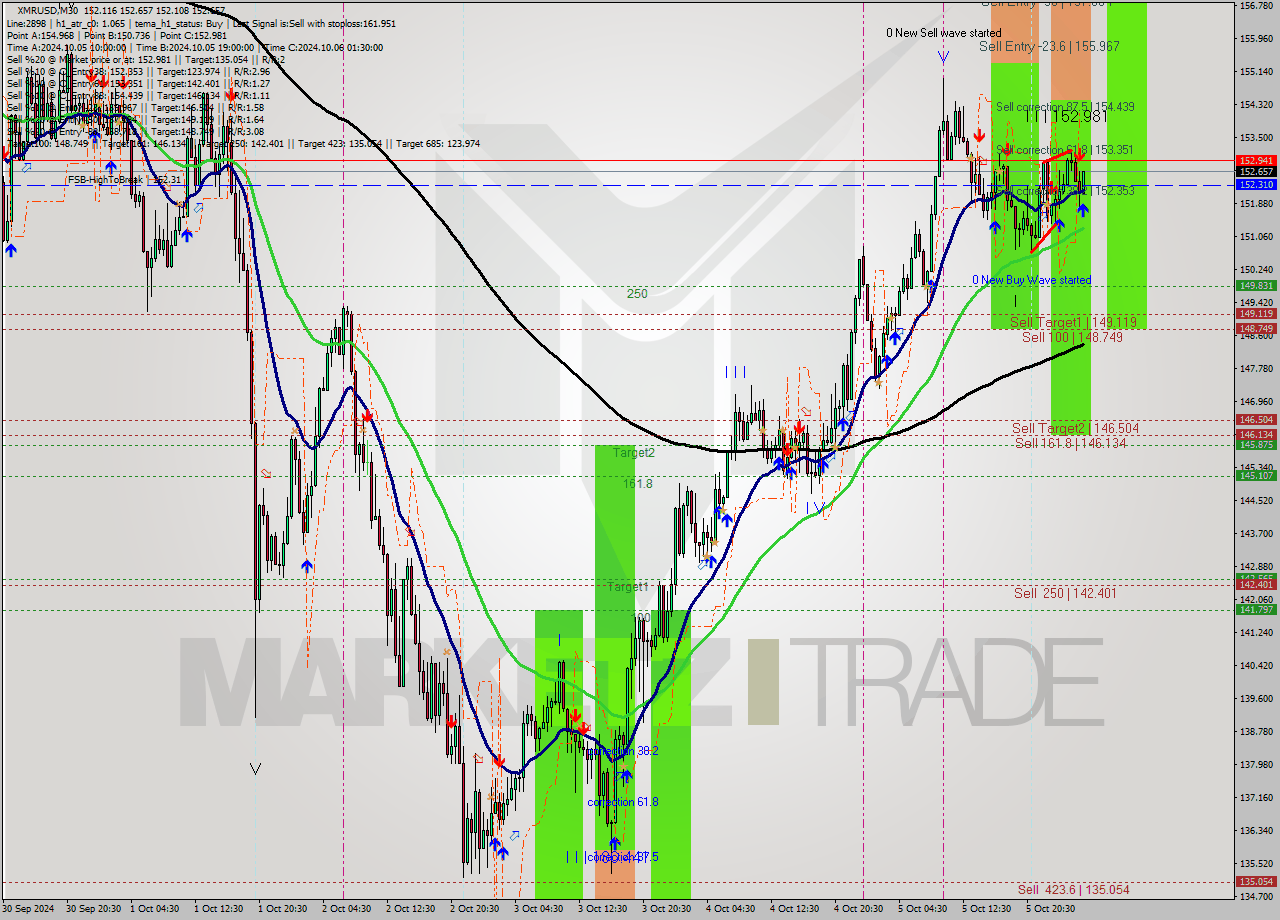
Task: Click 'Sell Entry -23.6 | 155.967' label
Action: coord(1049,46)
